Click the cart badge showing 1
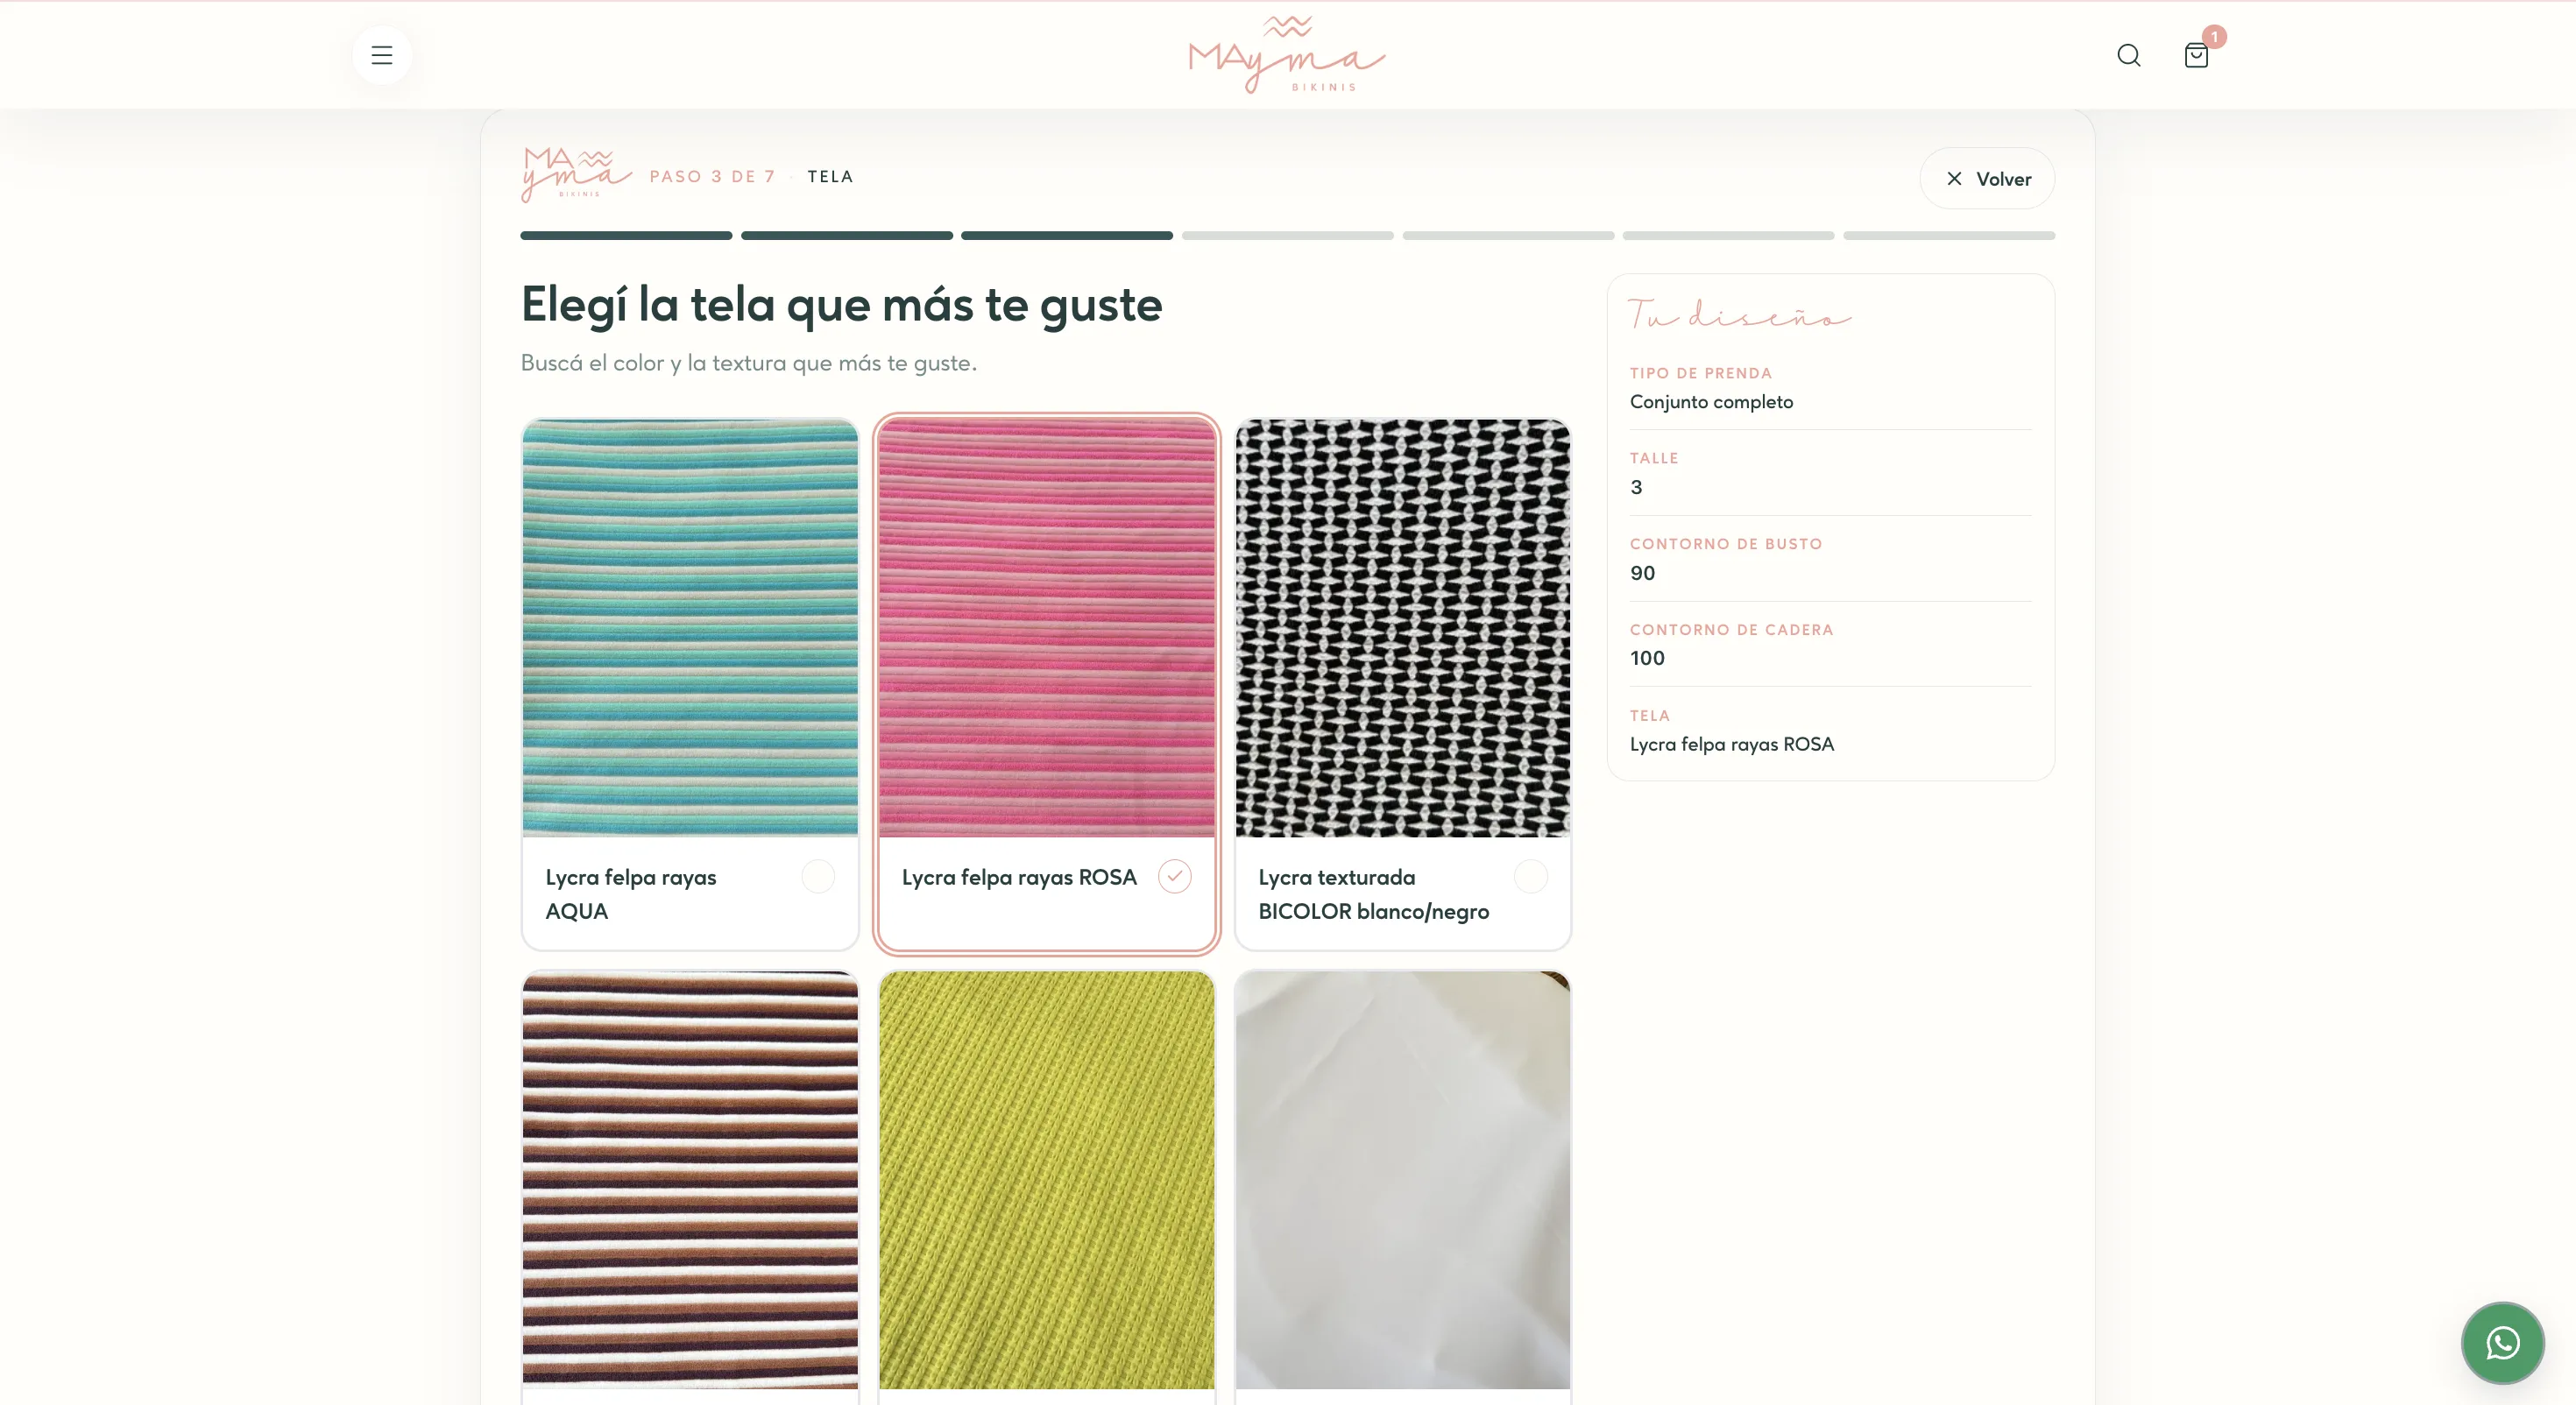 (x=2214, y=37)
